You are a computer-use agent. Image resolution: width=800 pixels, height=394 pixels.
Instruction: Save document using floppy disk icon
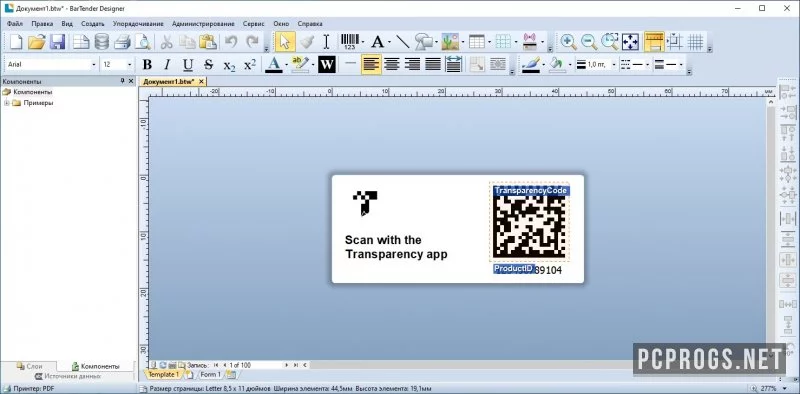pos(57,42)
